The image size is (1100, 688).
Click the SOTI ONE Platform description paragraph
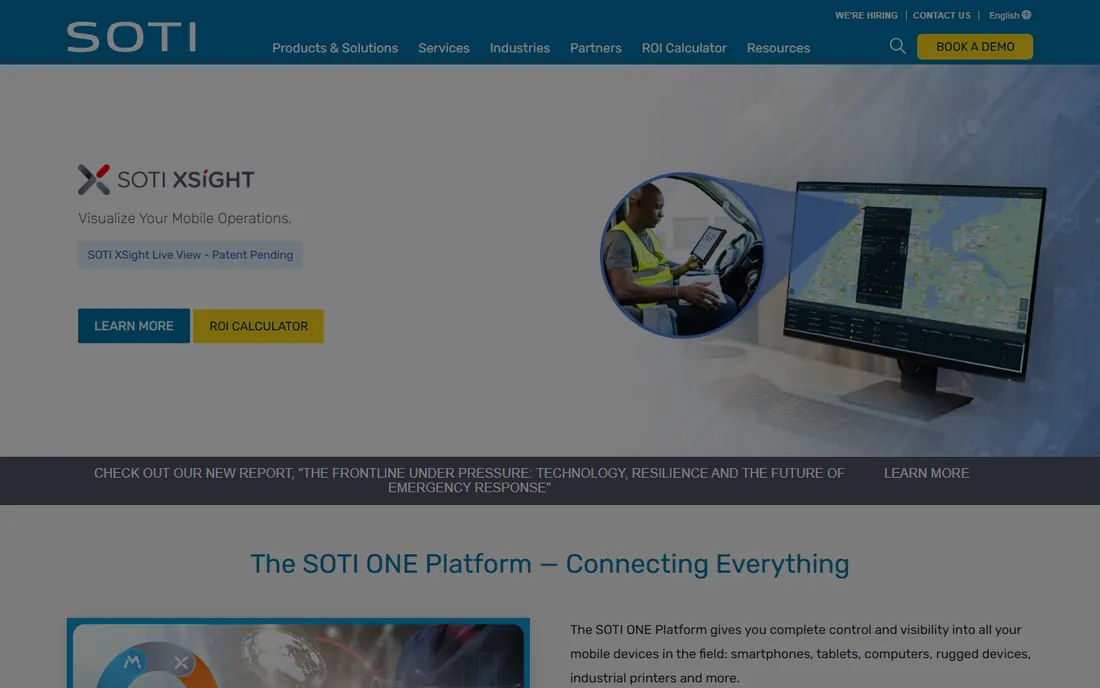click(x=800, y=654)
